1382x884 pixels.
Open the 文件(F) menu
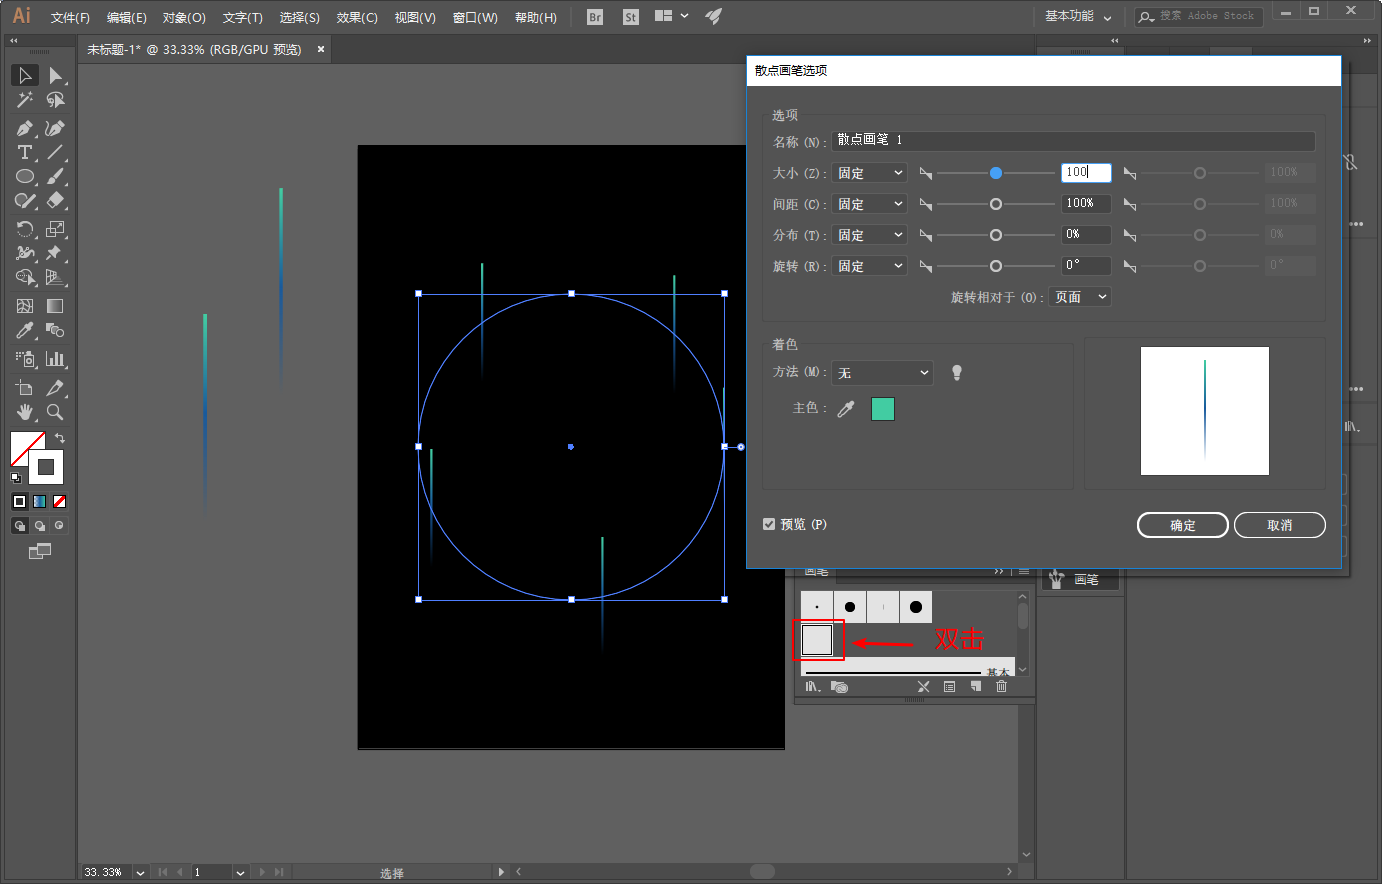pyautogui.click(x=70, y=18)
